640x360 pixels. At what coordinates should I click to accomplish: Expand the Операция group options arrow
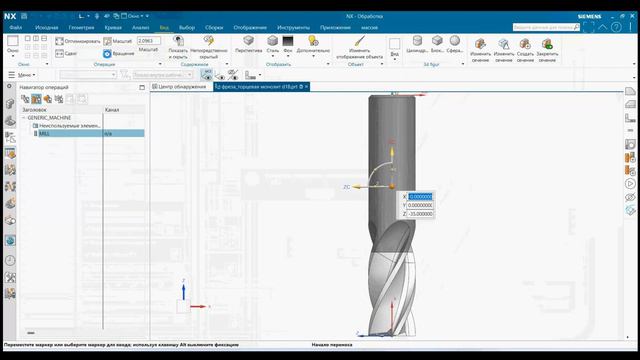pos(160,64)
